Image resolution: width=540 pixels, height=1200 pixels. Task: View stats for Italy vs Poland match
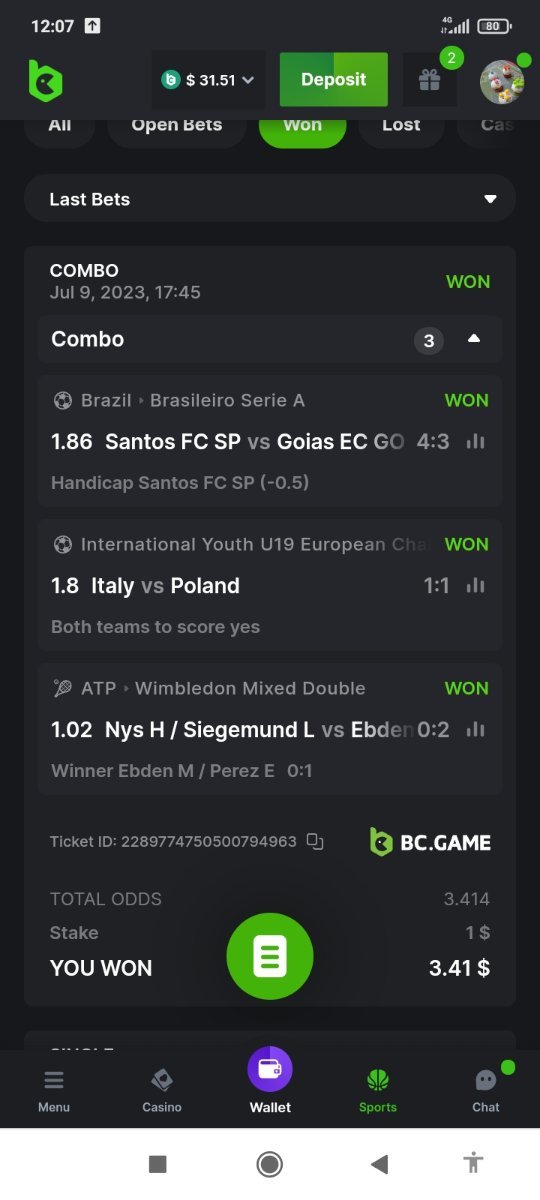476,585
